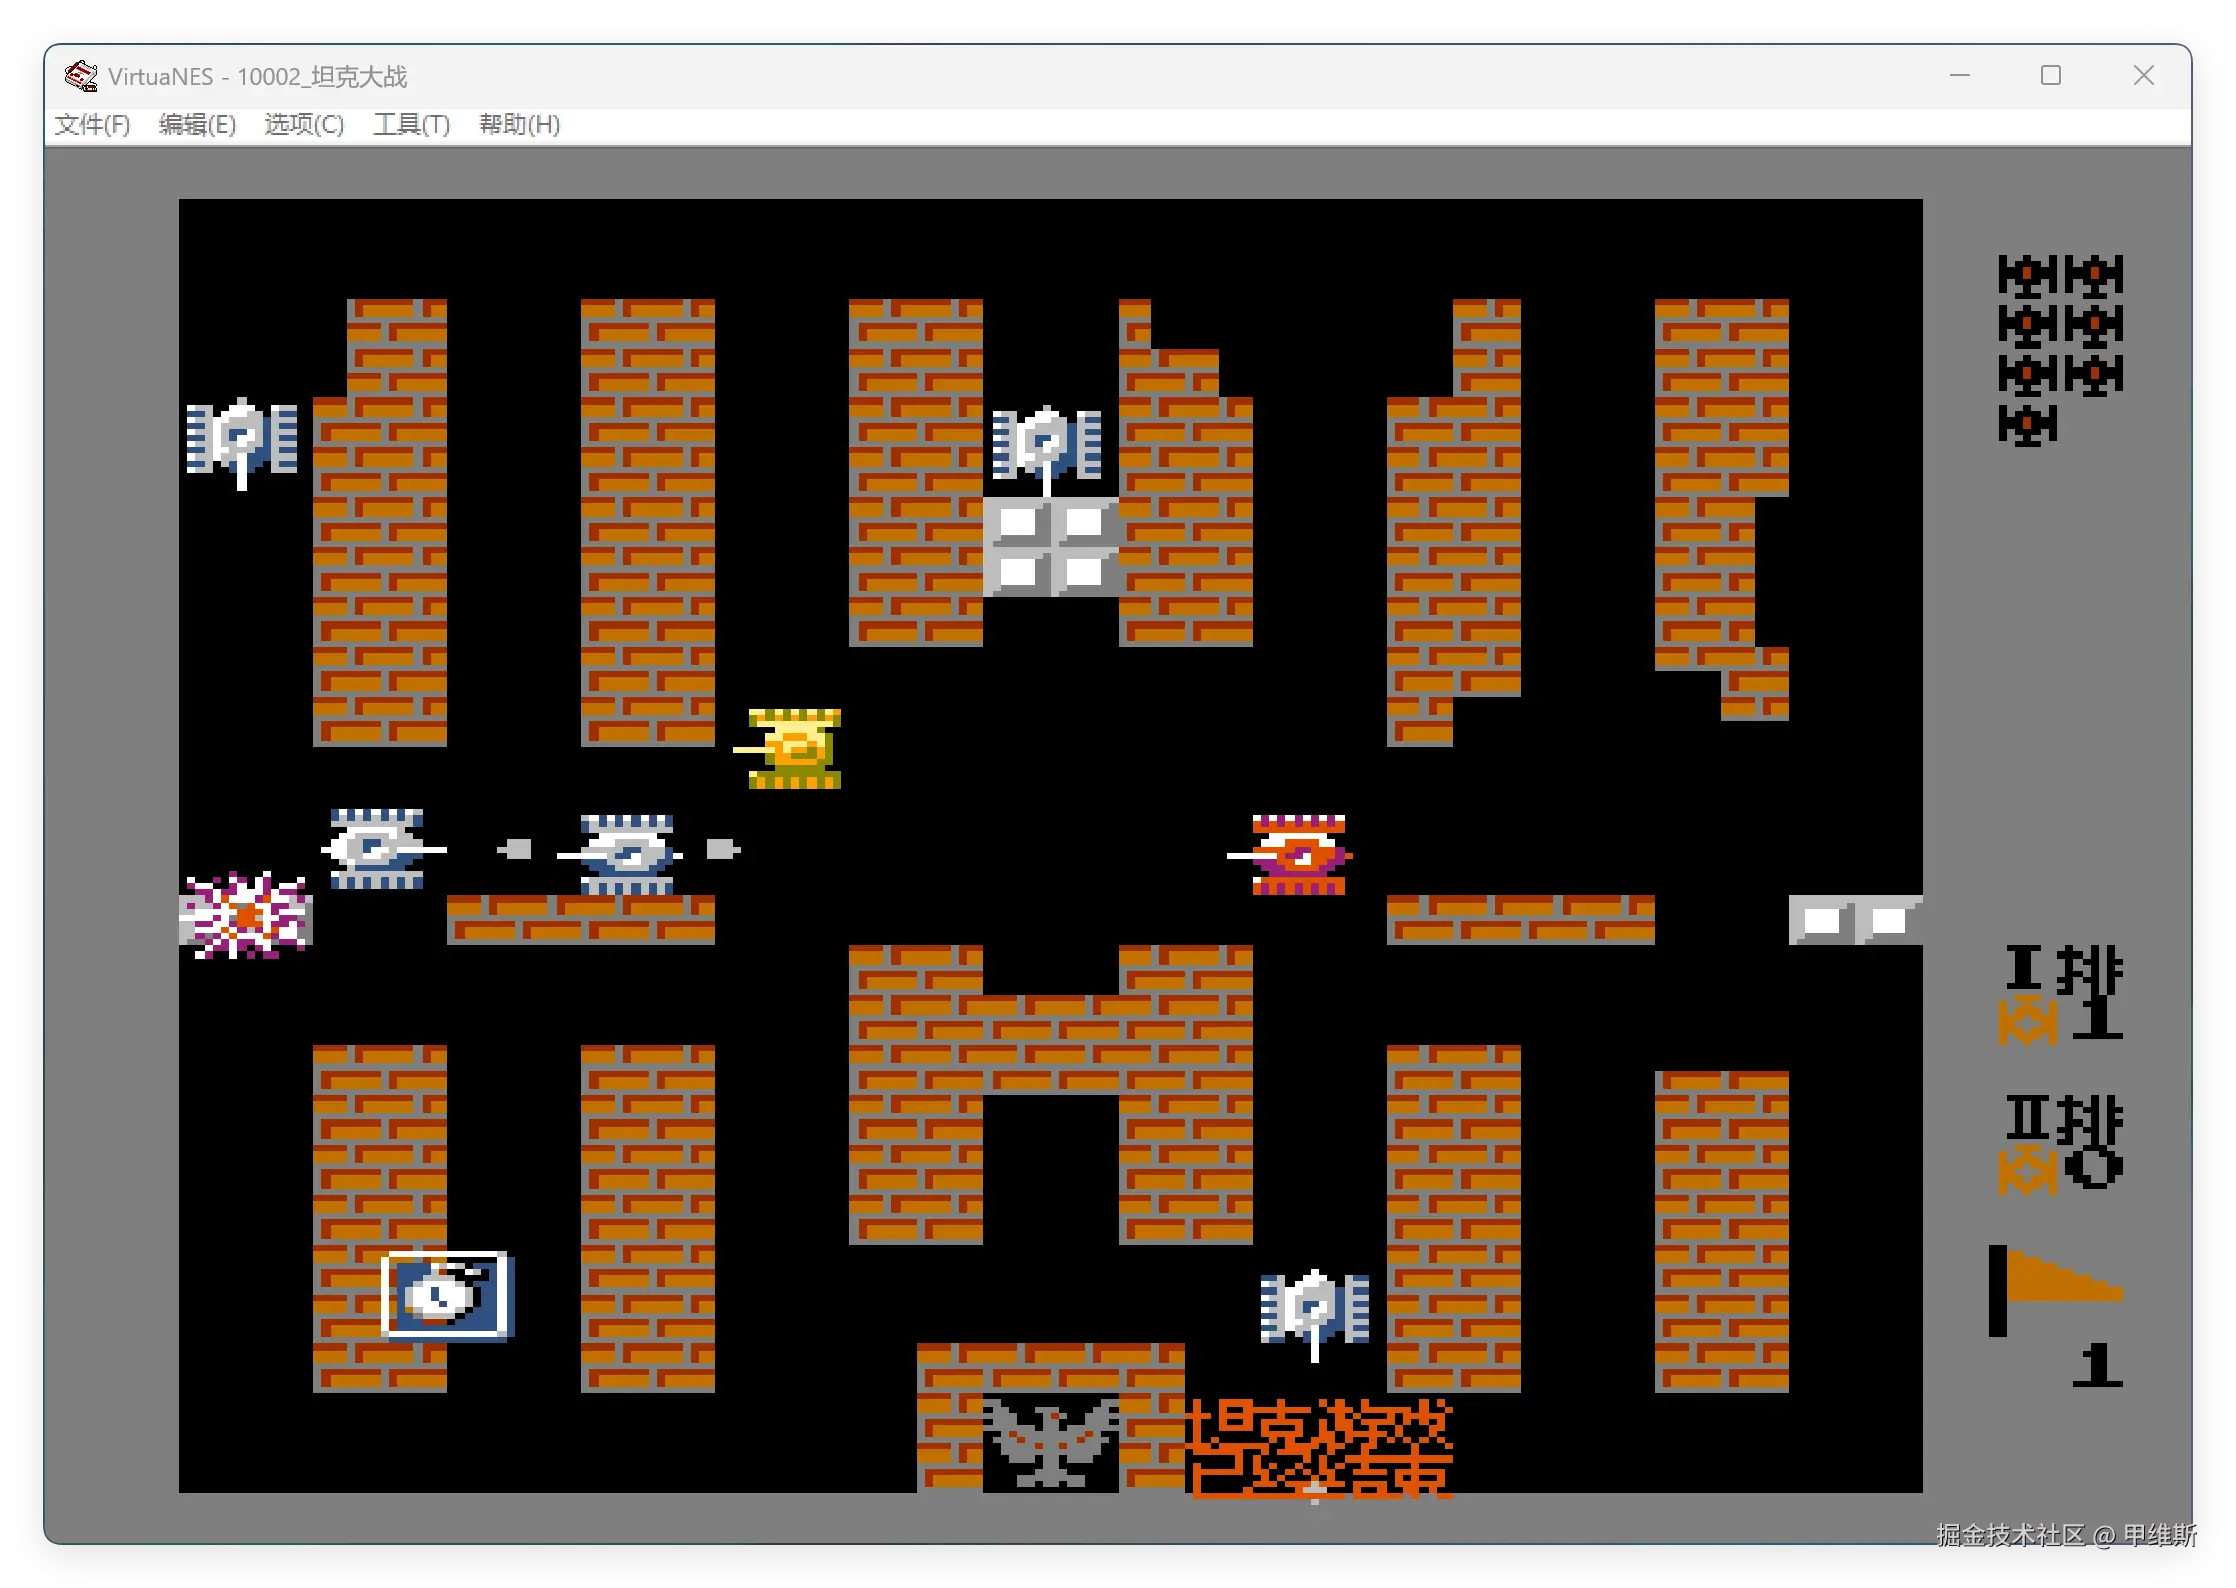Click the steel block at the right edge
This screenshot has width=2236, height=1588.
(x=1855, y=920)
